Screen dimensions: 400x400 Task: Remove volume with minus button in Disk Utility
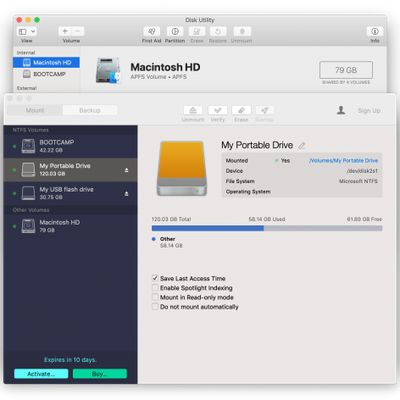(78, 31)
